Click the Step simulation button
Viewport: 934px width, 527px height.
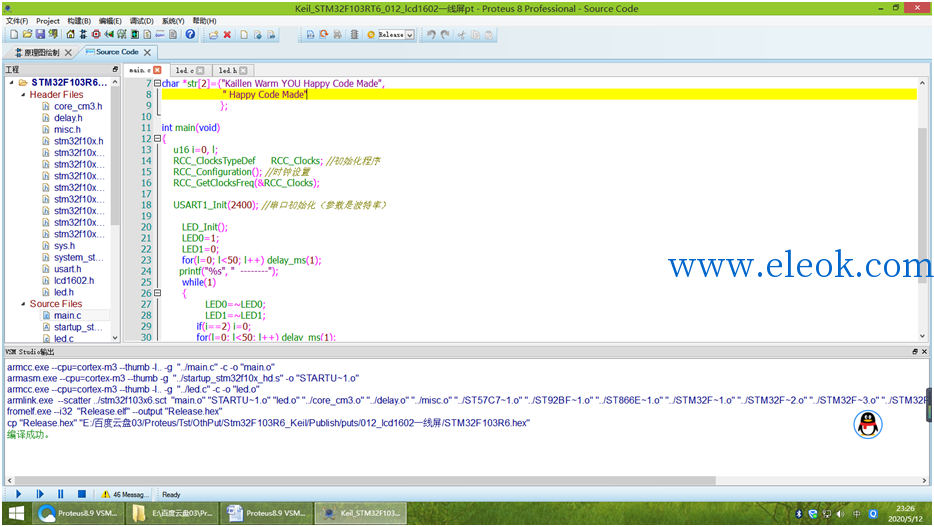[39, 494]
